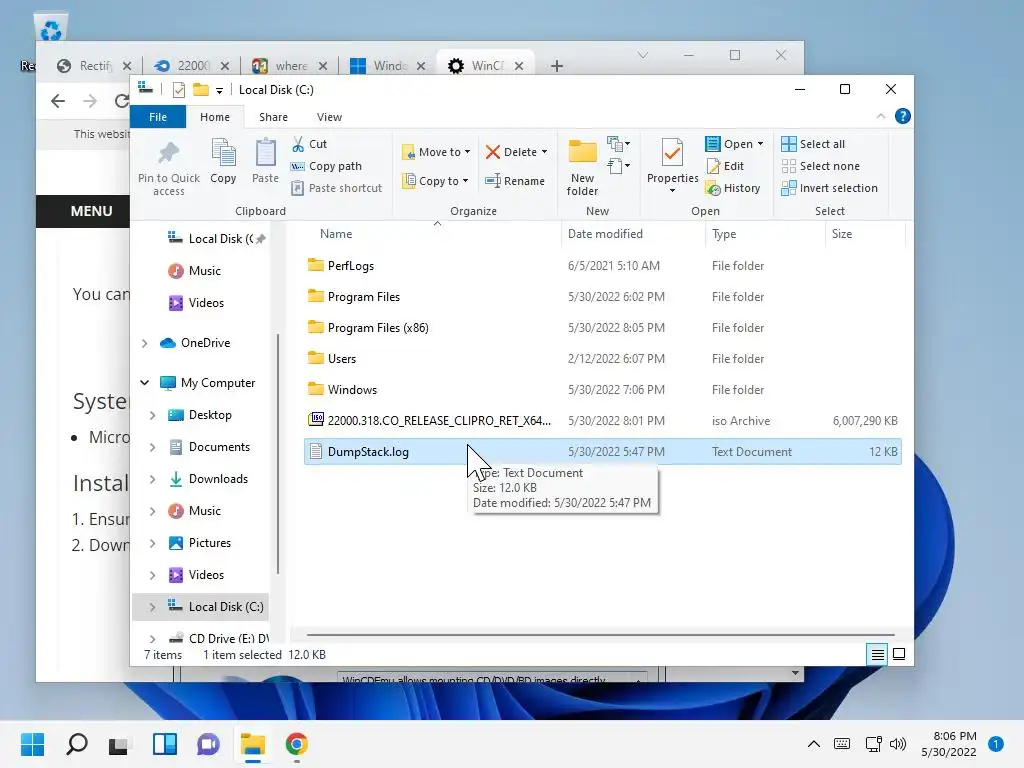Click Invert selection in ribbon
Screen dimensions: 1024x768
(829, 188)
